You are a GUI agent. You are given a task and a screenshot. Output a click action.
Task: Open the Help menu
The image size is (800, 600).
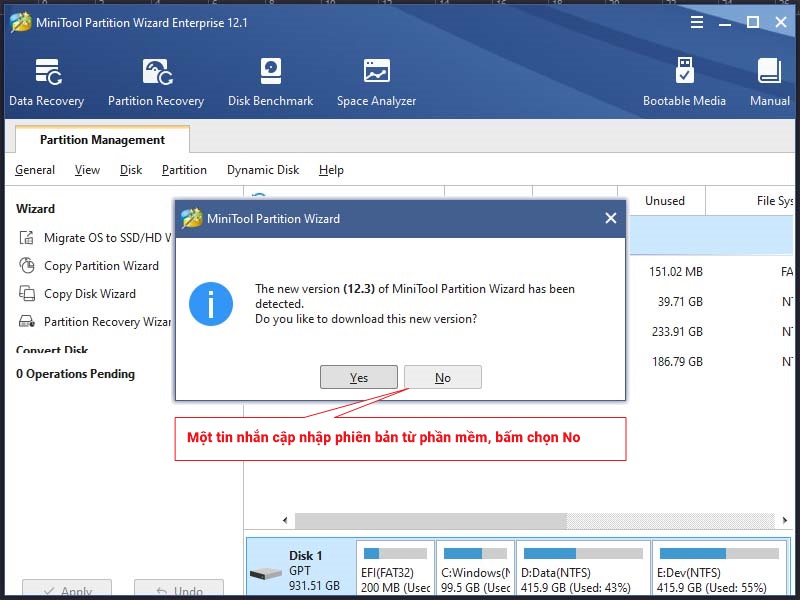pyautogui.click(x=331, y=170)
